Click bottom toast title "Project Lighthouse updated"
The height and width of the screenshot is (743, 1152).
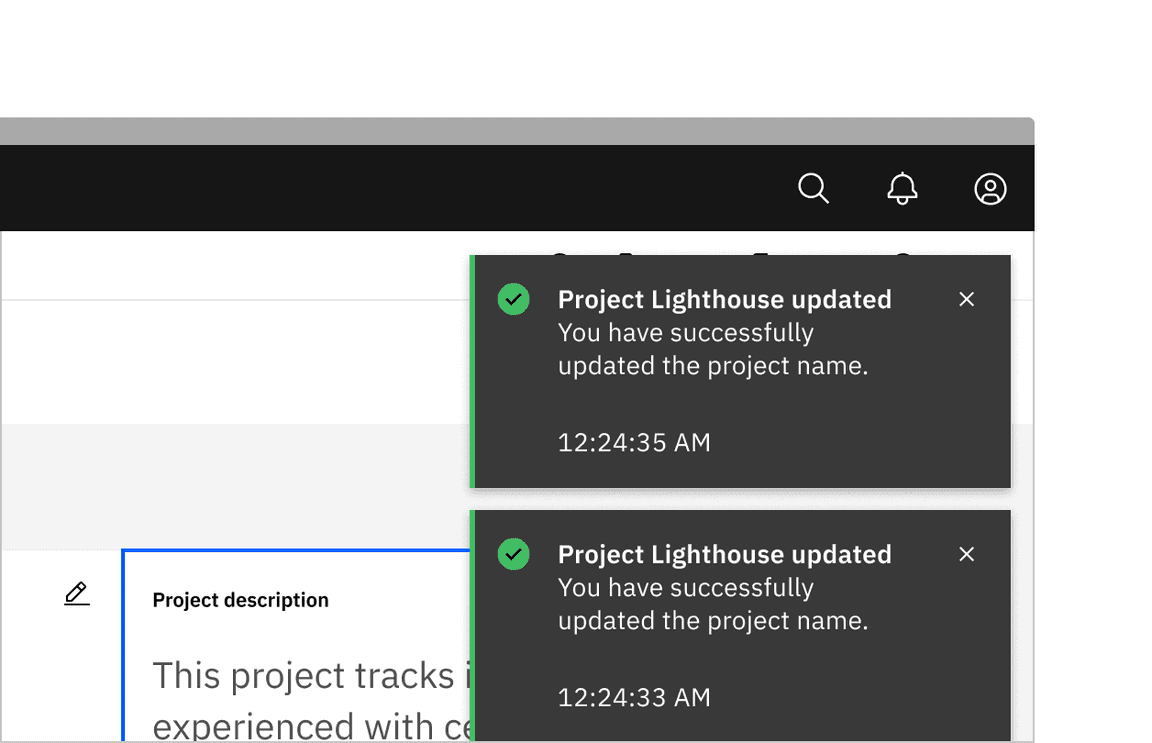pyautogui.click(x=724, y=554)
